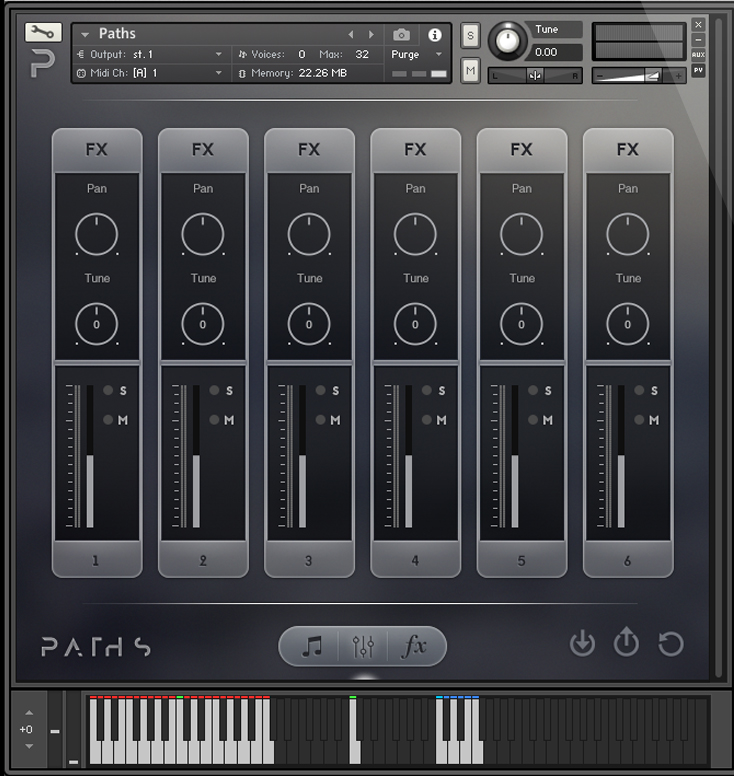Toggle the header S solo button
This screenshot has width=734, height=776.
pos(471,36)
